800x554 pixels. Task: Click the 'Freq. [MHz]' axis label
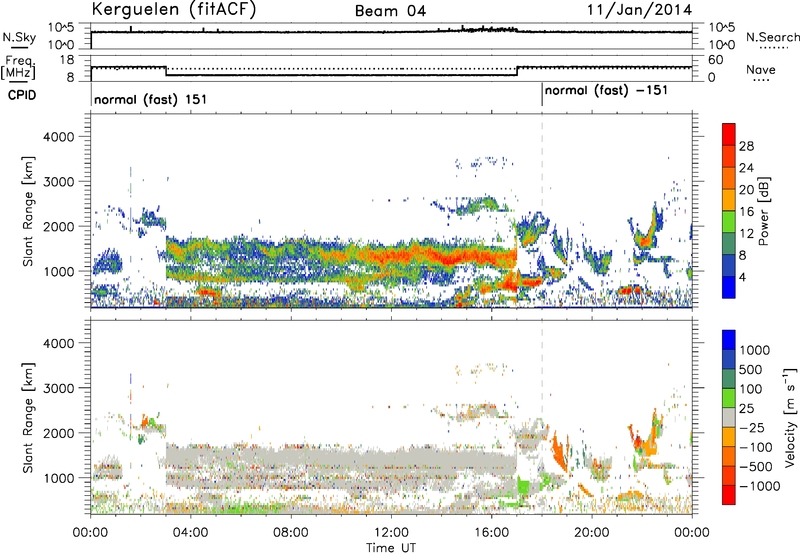point(18,68)
